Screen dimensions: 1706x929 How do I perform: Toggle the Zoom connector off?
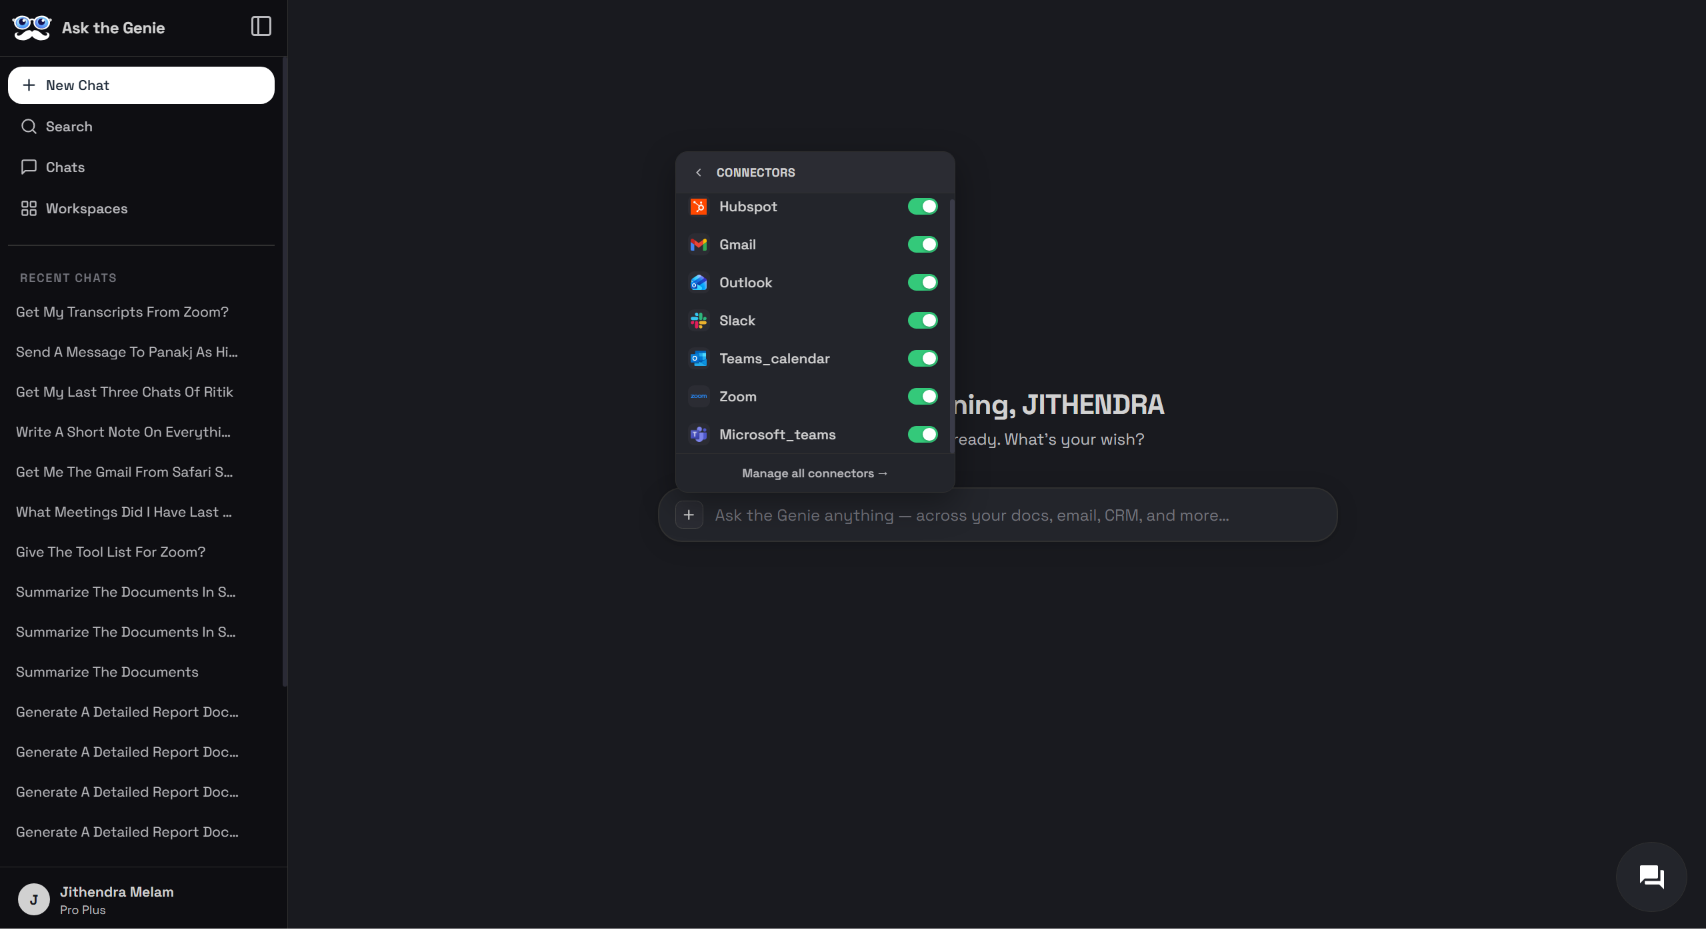point(922,396)
